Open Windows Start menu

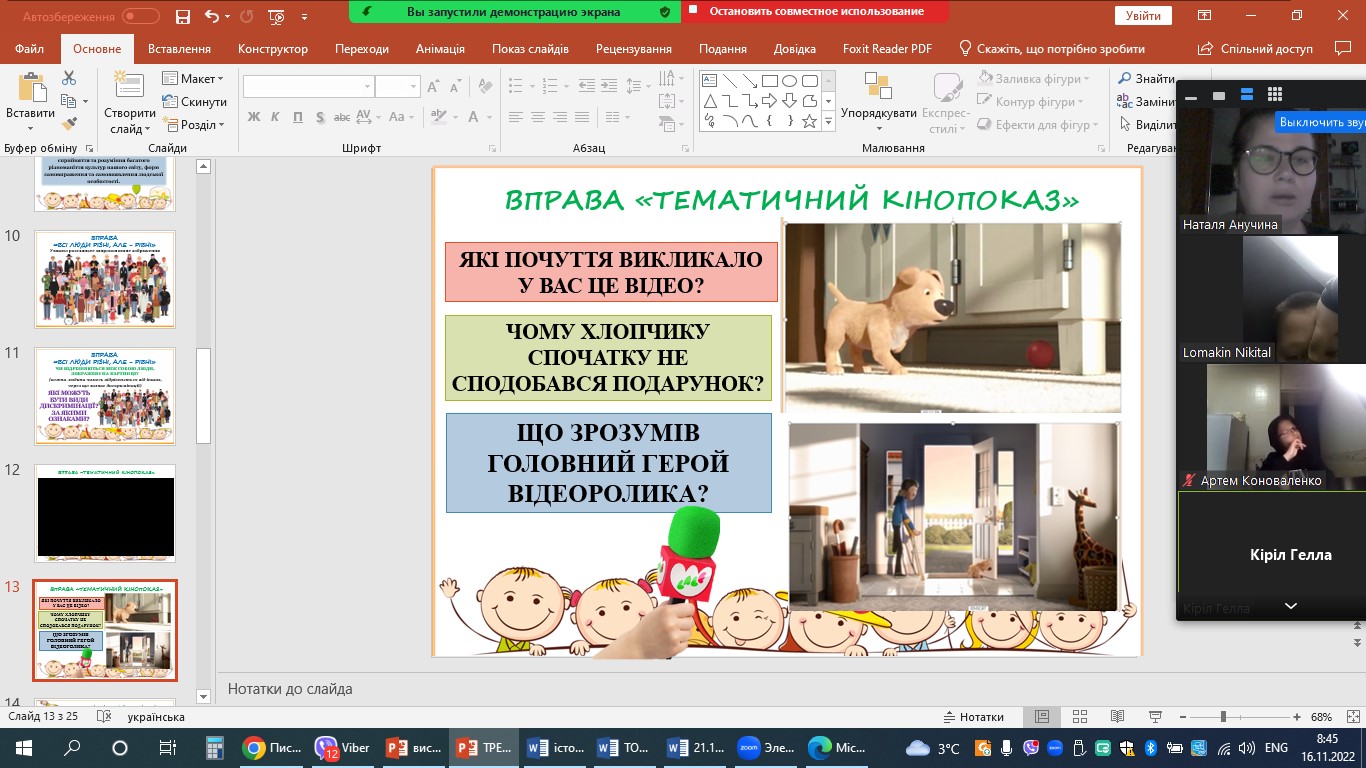click(24, 748)
